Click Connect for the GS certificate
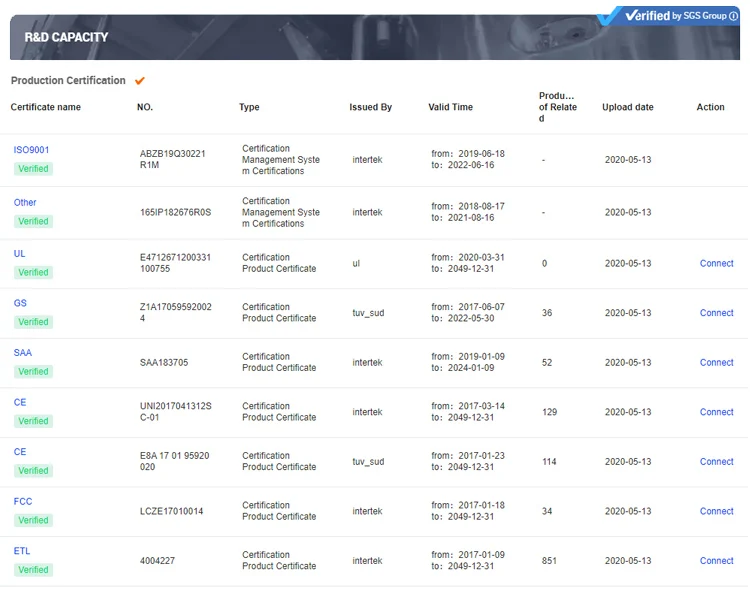750x603 pixels. coord(716,313)
